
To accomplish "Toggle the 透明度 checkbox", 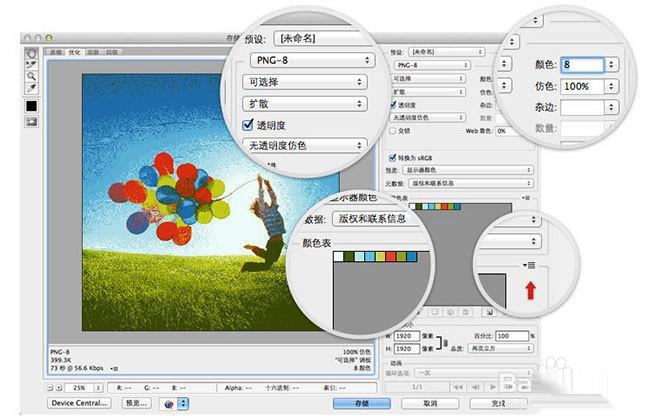I will pyautogui.click(x=393, y=105).
